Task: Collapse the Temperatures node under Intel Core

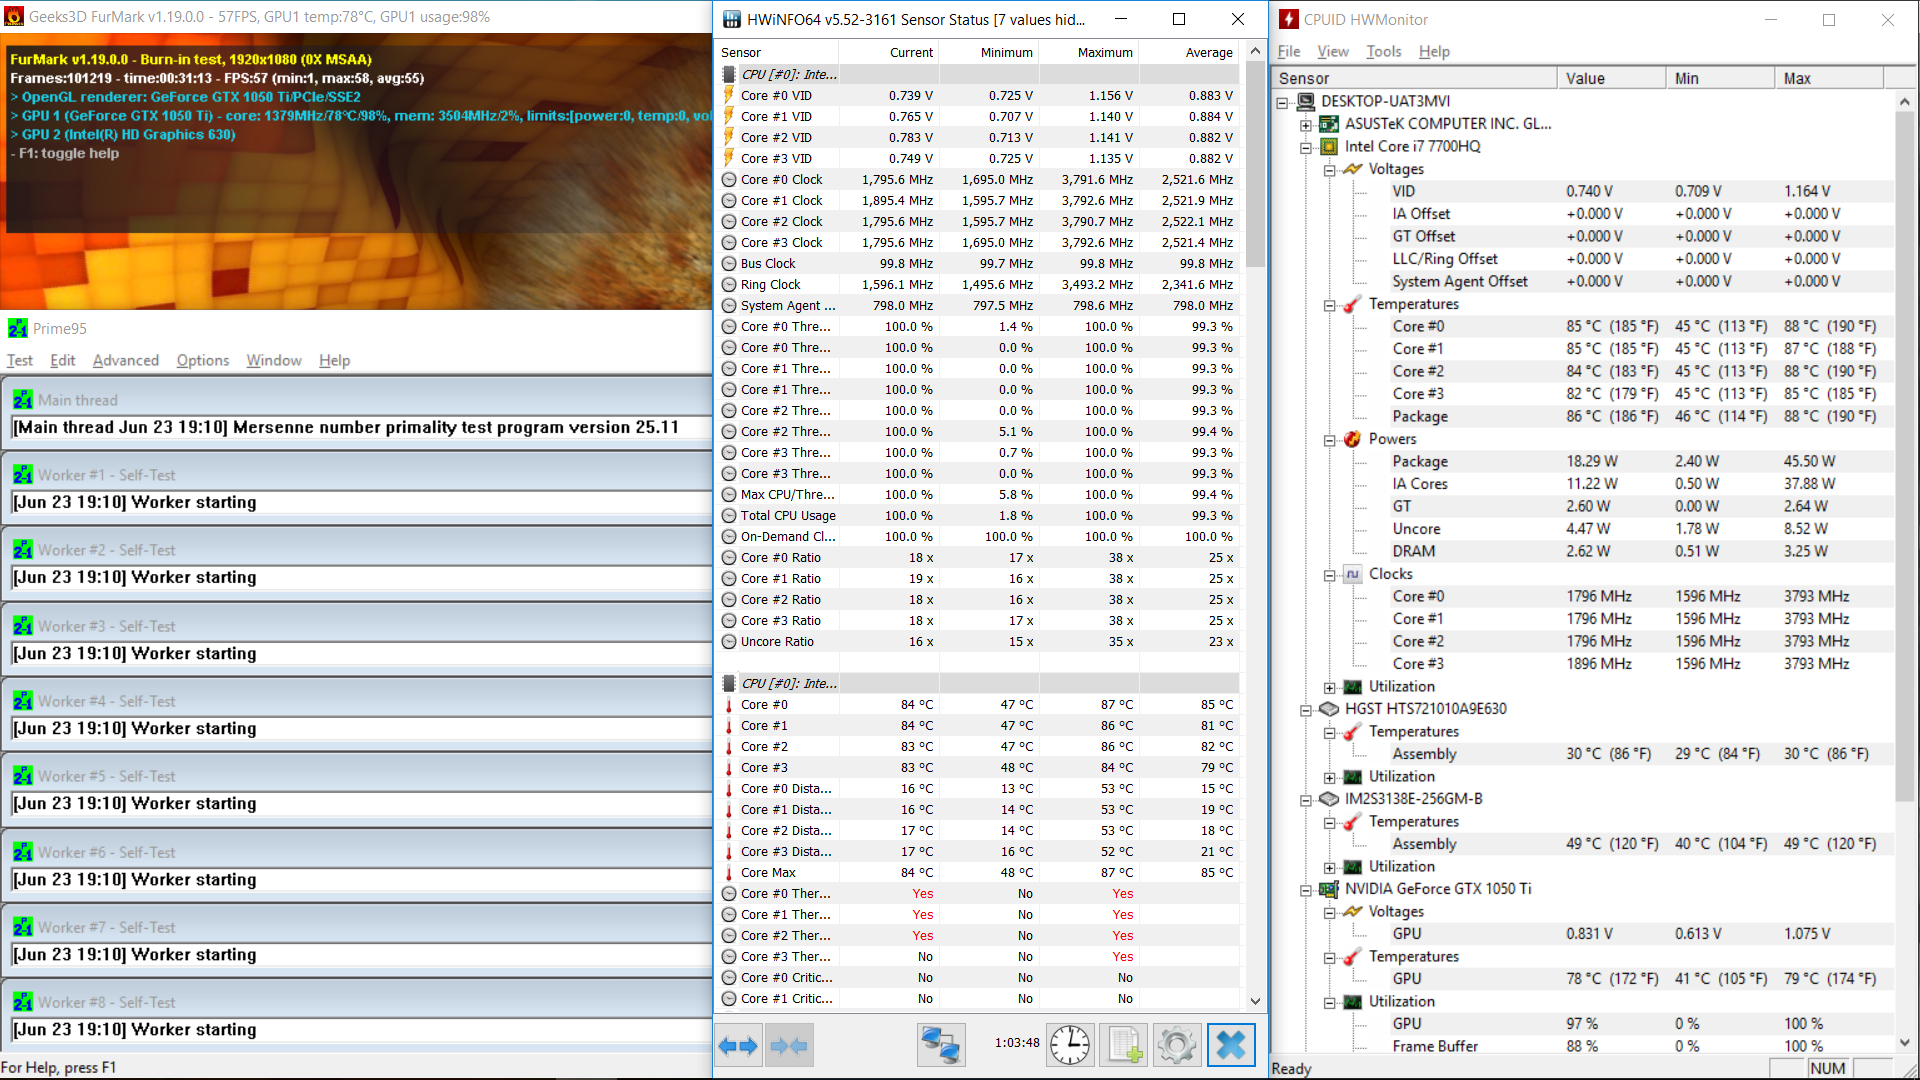Action: point(1330,305)
